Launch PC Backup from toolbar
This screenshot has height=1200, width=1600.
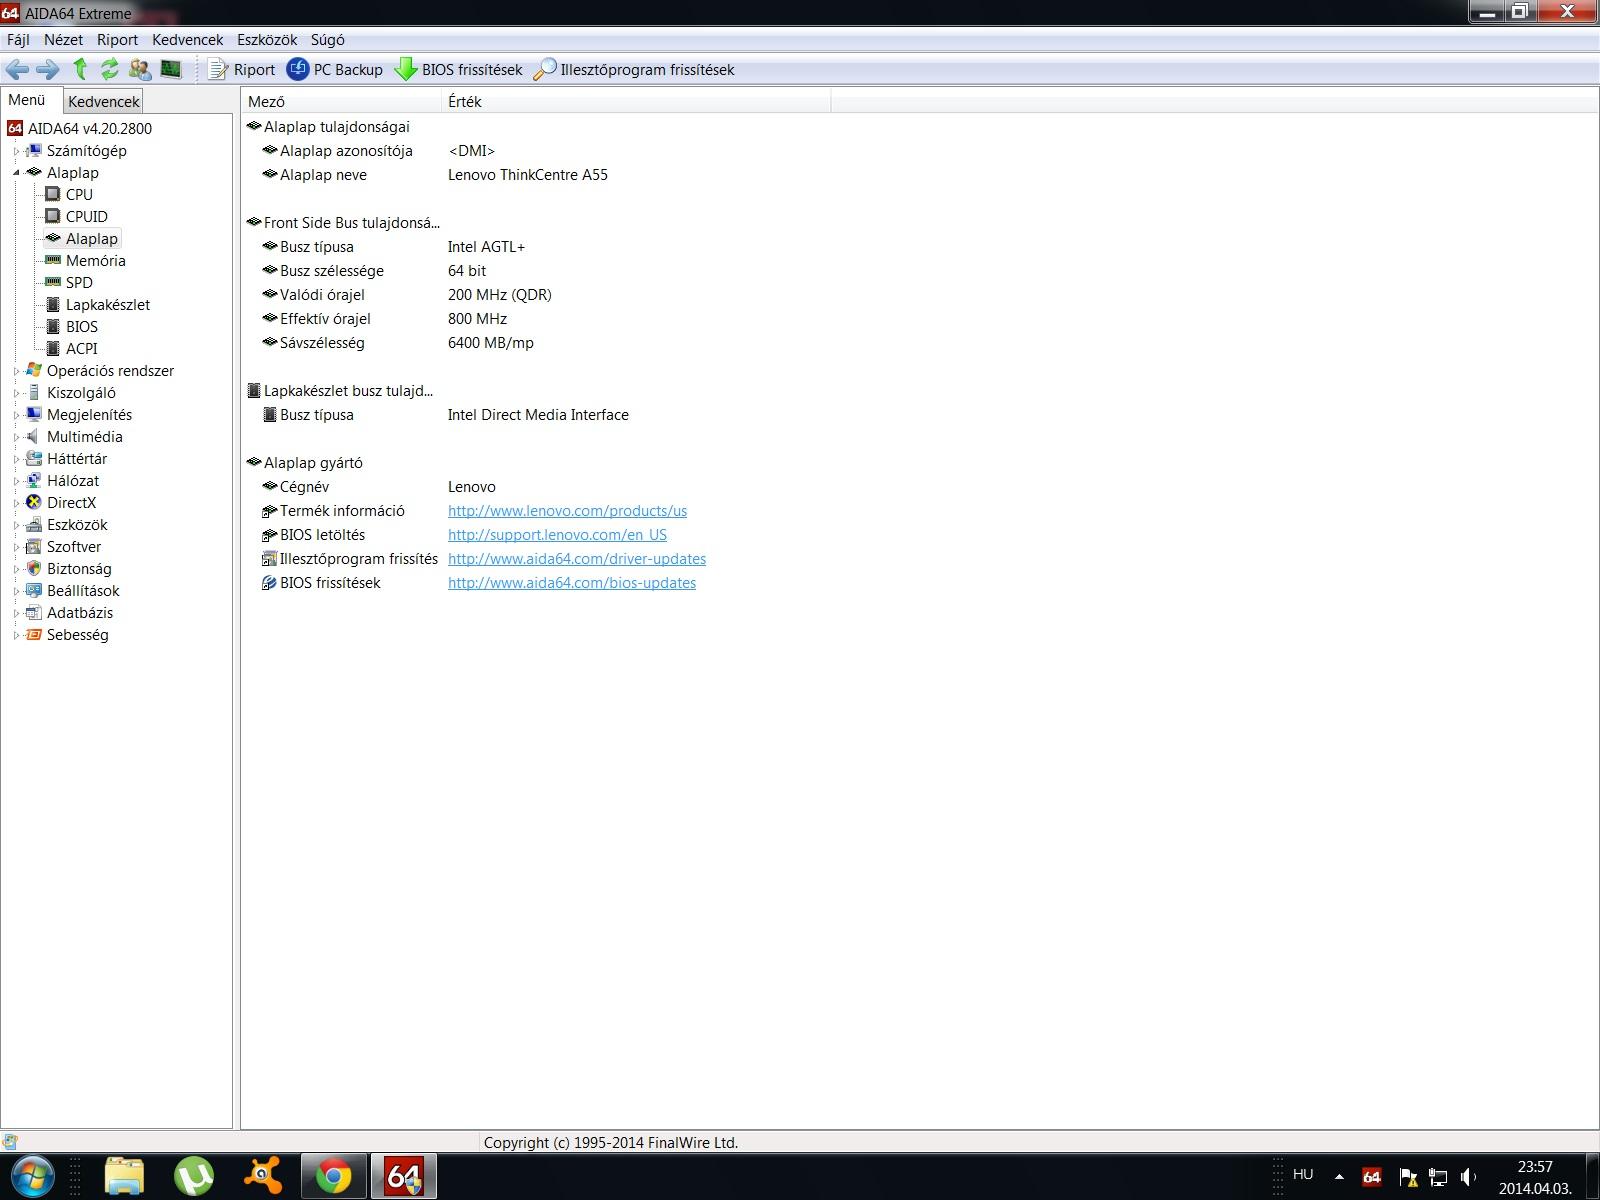click(x=334, y=69)
